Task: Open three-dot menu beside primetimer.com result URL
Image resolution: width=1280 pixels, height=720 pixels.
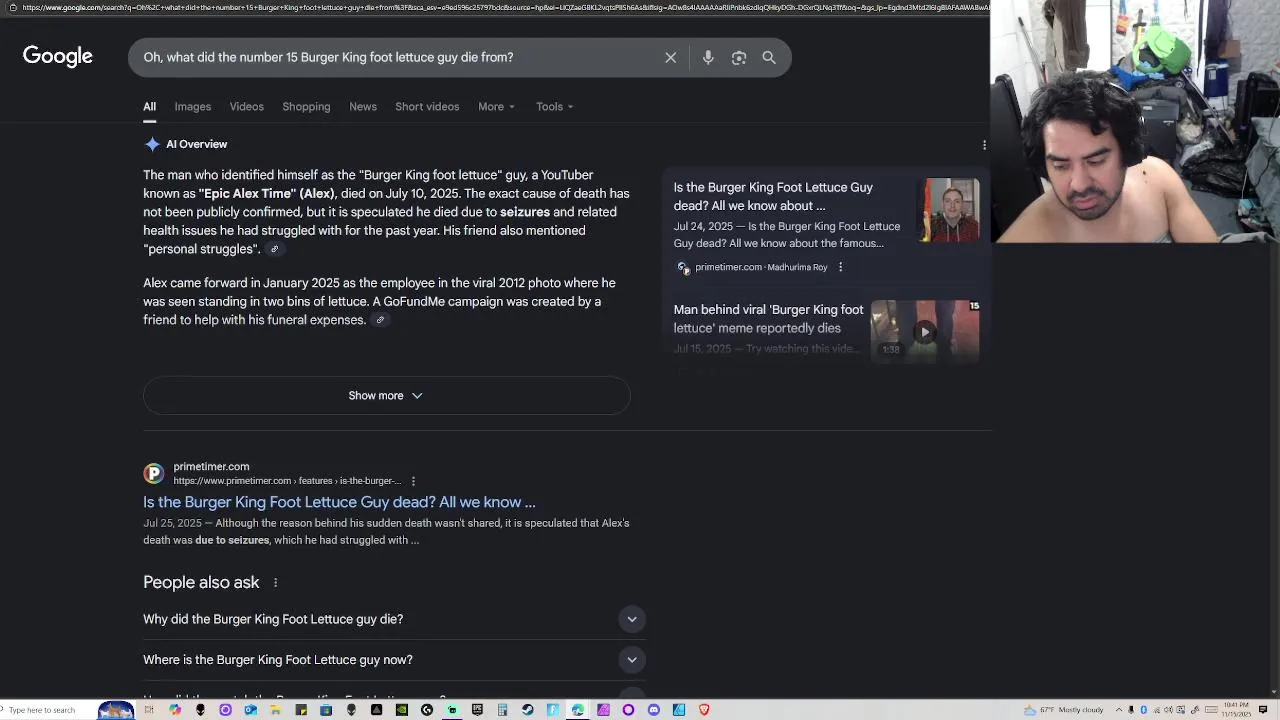Action: pyautogui.click(x=413, y=481)
